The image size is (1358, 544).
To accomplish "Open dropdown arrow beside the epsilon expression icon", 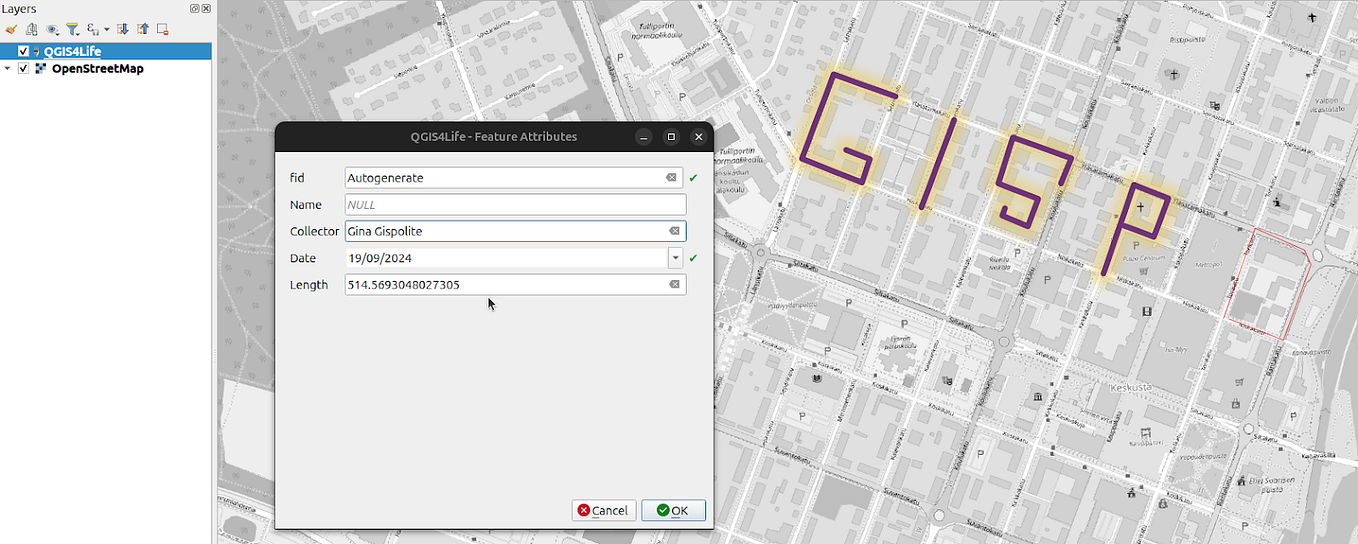I will 106,30.
